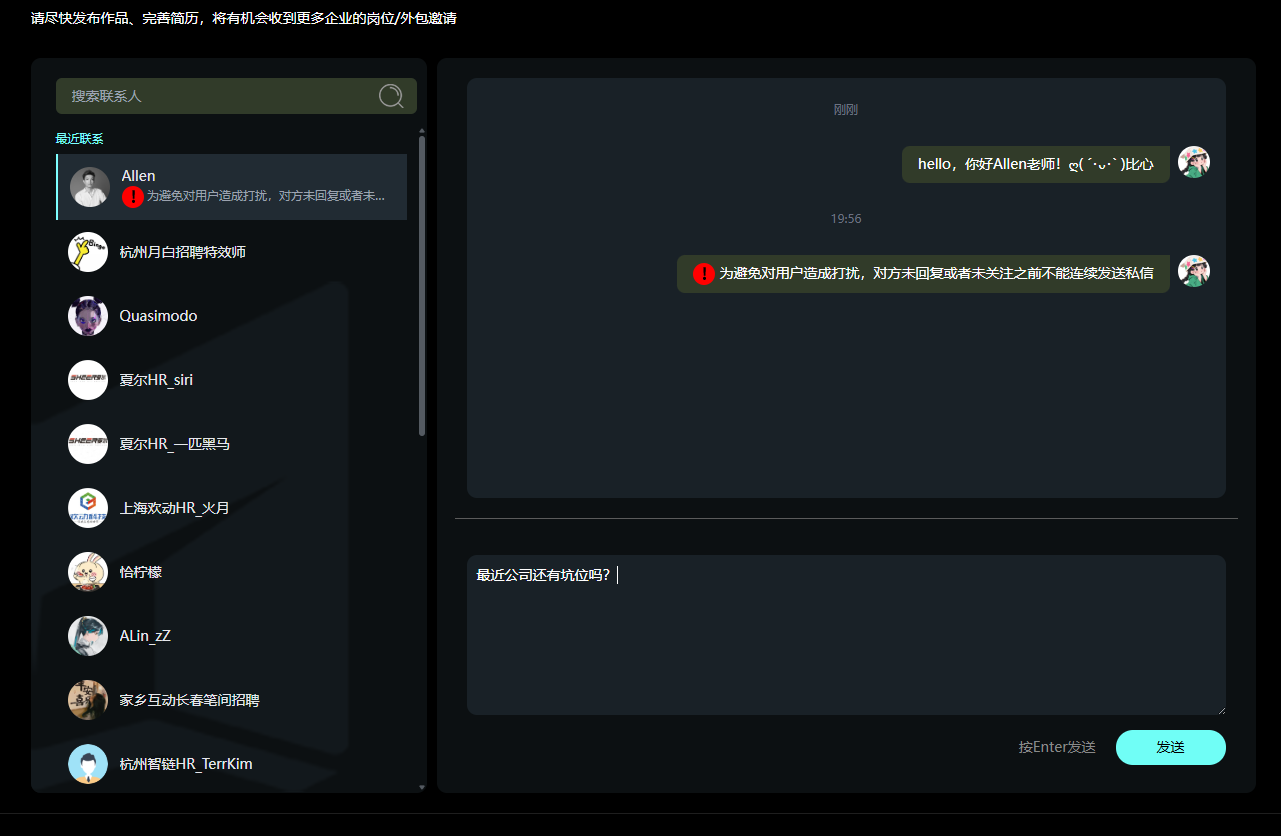Click the top banner about 发布作品、完善简历
1281x836 pixels.
244,18
